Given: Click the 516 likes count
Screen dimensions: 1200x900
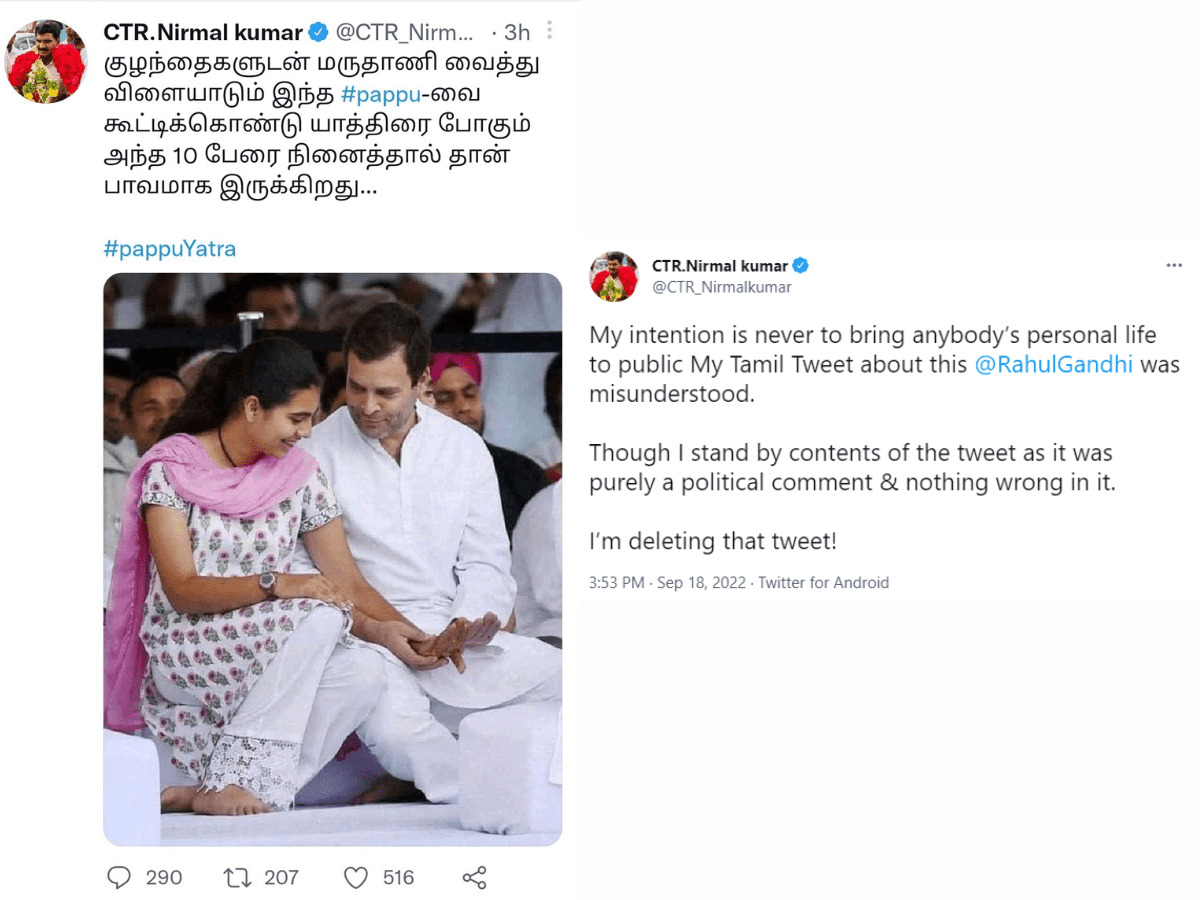Looking at the screenshot, I should [x=398, y=877].
